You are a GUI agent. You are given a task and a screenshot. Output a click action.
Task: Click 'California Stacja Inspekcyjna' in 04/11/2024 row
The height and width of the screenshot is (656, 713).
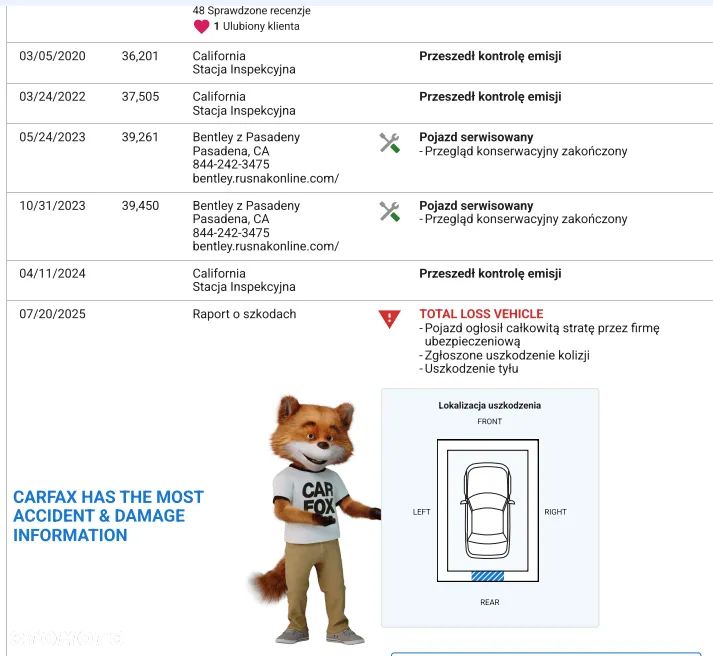[244, 280]
